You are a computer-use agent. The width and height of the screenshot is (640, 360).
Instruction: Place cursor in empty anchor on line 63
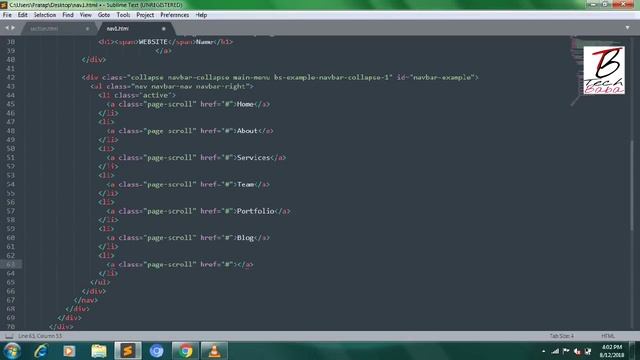[x=237, y=264]
